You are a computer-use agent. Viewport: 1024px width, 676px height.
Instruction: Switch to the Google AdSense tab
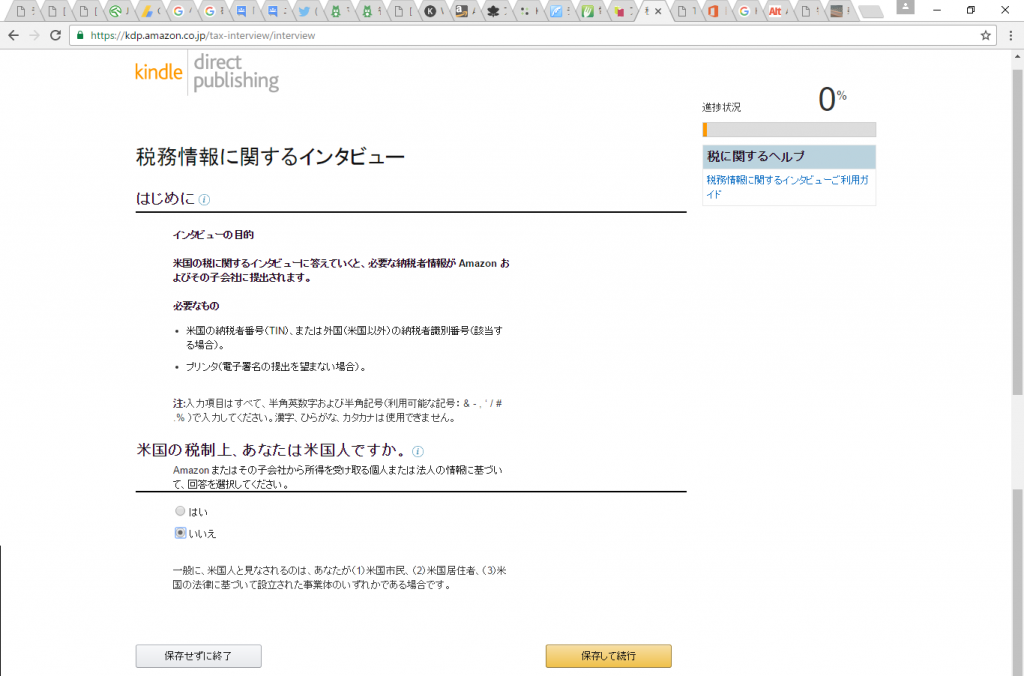[148, 11]
